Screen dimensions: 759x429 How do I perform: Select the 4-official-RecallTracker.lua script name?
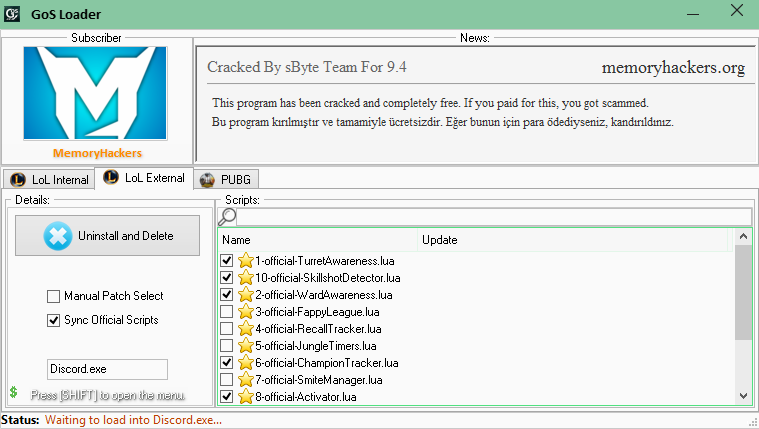coord(319,329)
